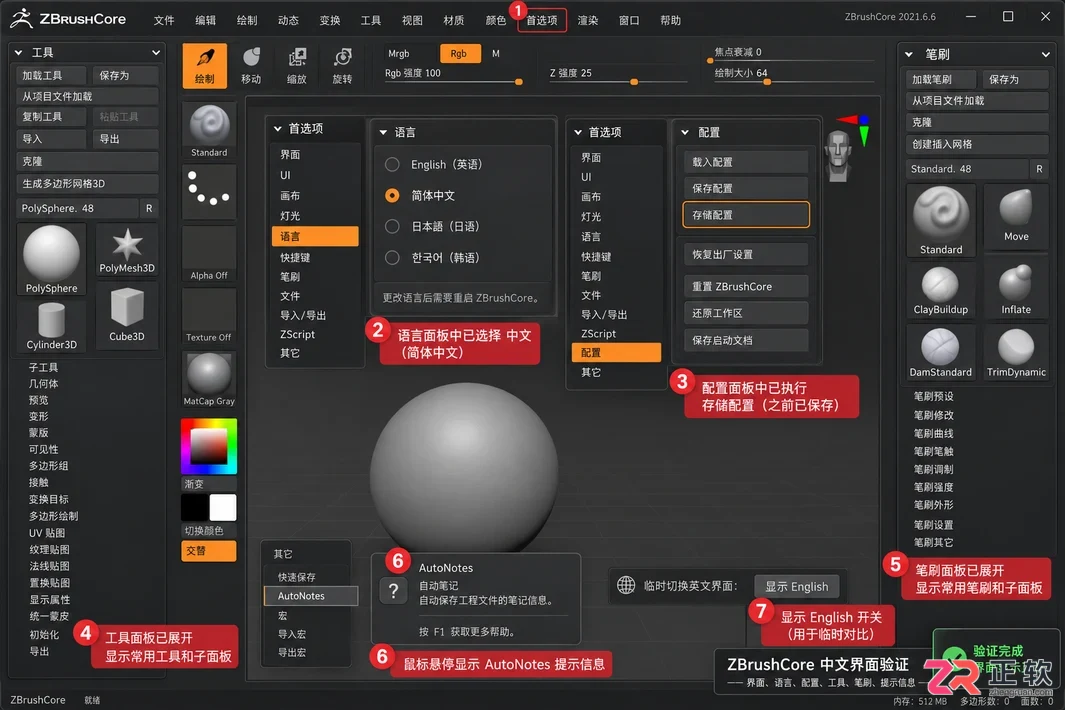Open the Standard brush thumbnail in left shelf

[209, 131]
